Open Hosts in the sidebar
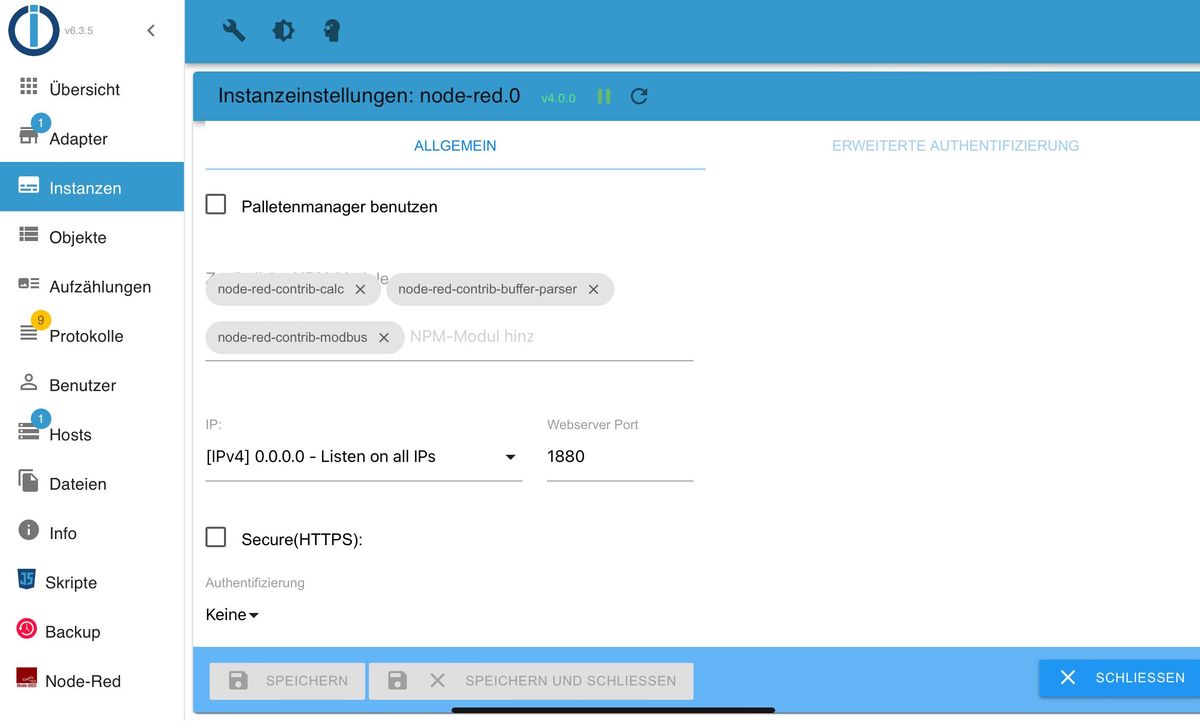This screenshot has height=721, width=1200. [x=92, y=434]
